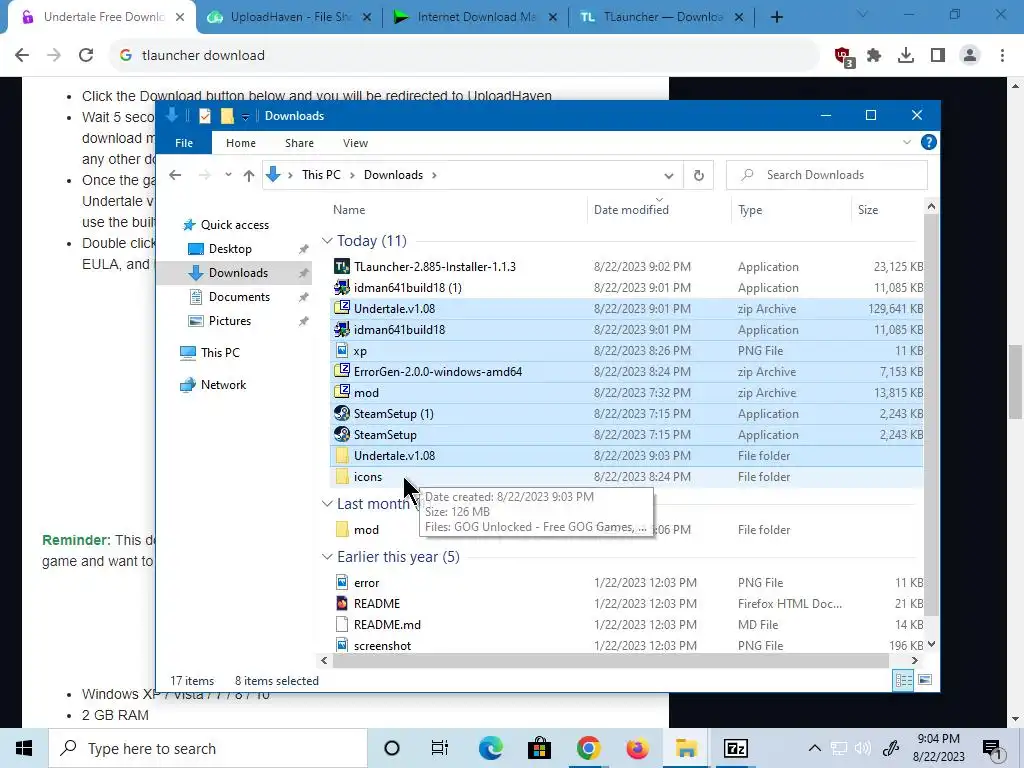Open Microsoft Store from taskbar

click(539, 748)
